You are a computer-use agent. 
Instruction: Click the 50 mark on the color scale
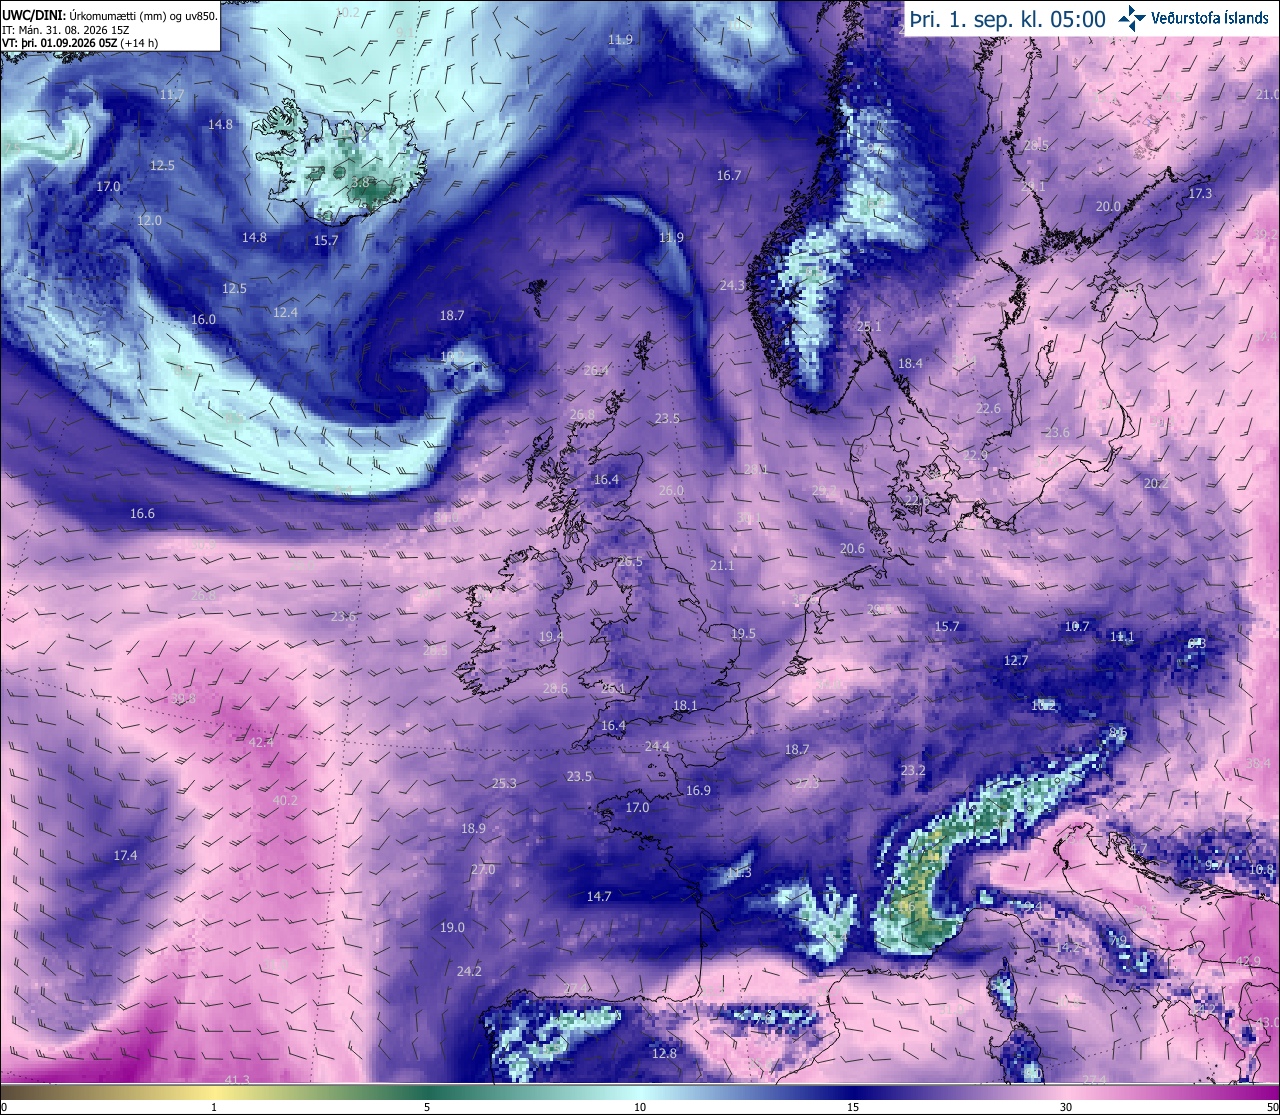click(1271, 1107)
